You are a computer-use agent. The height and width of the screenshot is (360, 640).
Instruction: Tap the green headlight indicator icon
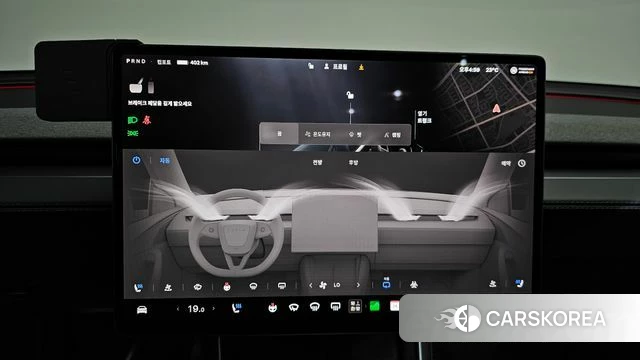132,120
